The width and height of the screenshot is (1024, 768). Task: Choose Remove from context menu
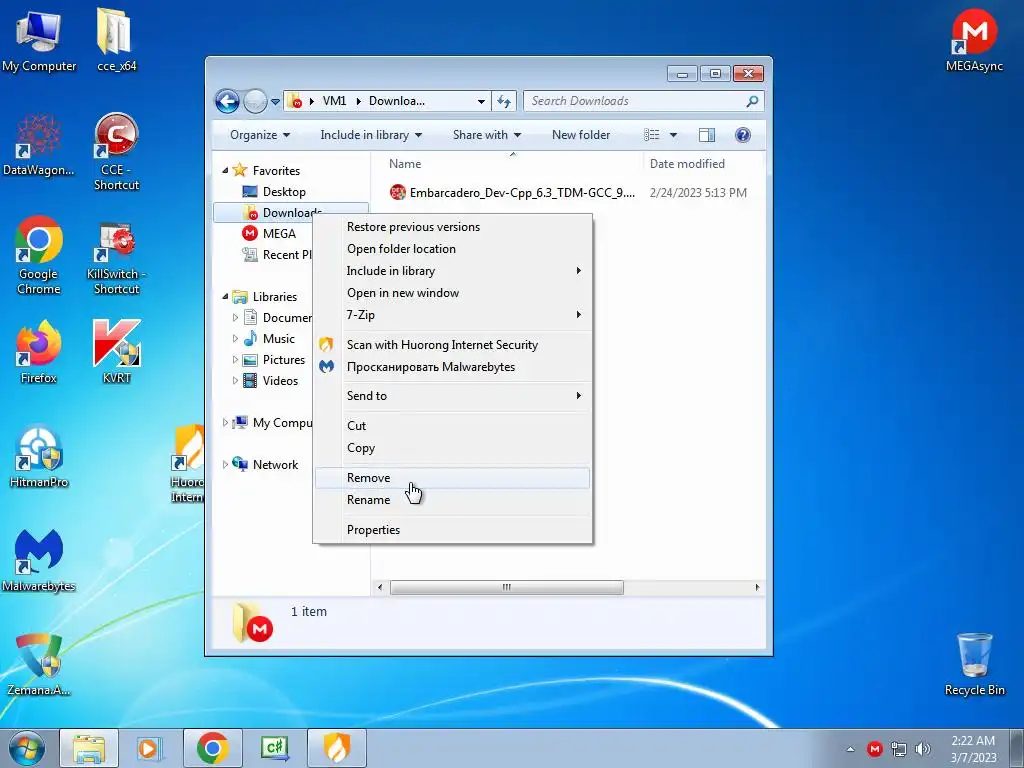[453, 478]
